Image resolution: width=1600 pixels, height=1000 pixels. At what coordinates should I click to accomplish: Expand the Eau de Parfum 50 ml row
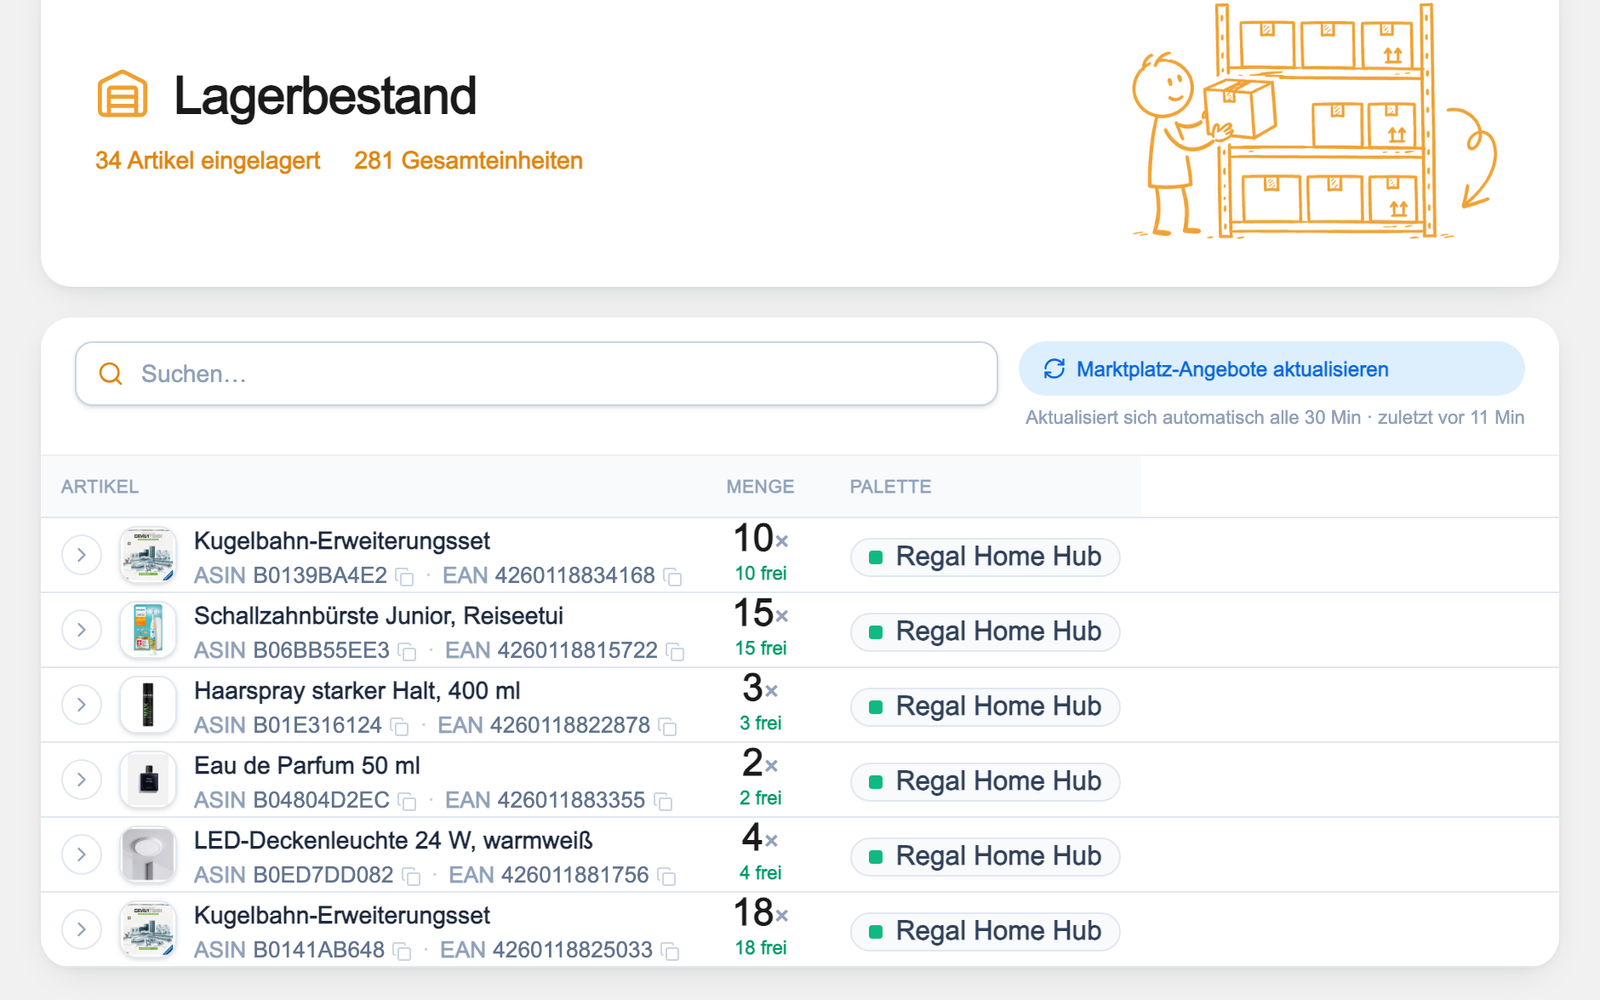point(82,780)
